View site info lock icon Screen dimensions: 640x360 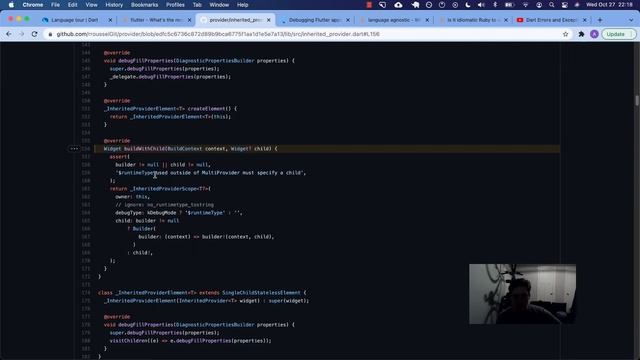(50, 34)
